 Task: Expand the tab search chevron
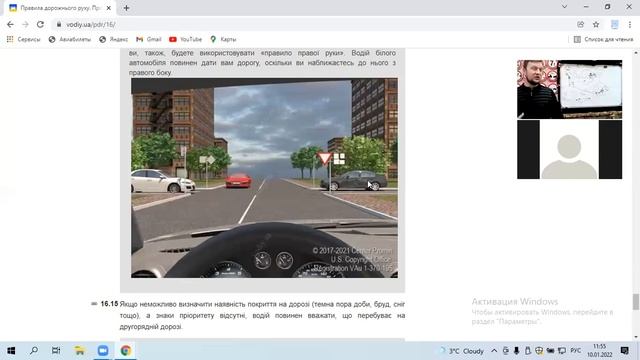[564, 7]
